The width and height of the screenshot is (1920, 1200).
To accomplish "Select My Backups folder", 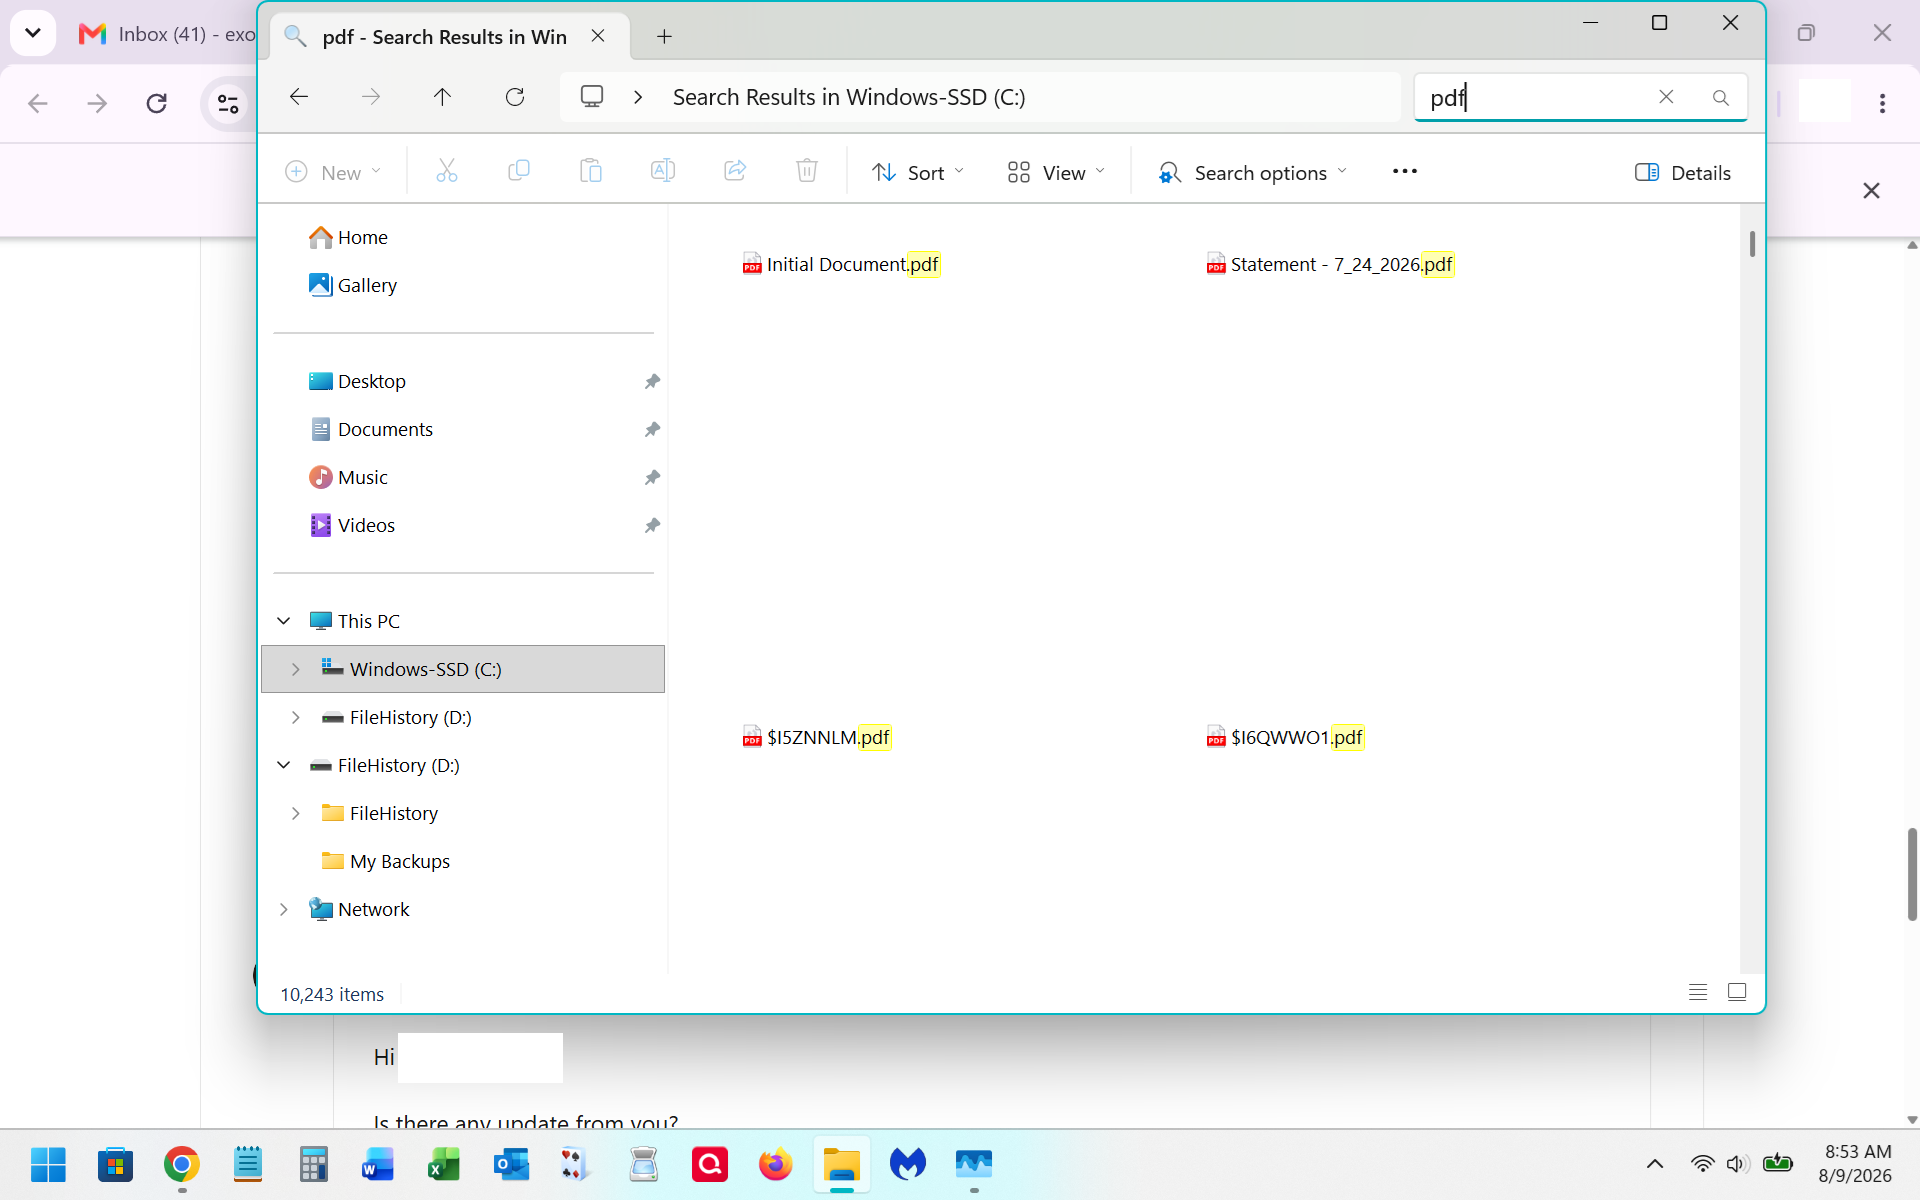I will tap(386, 861).
